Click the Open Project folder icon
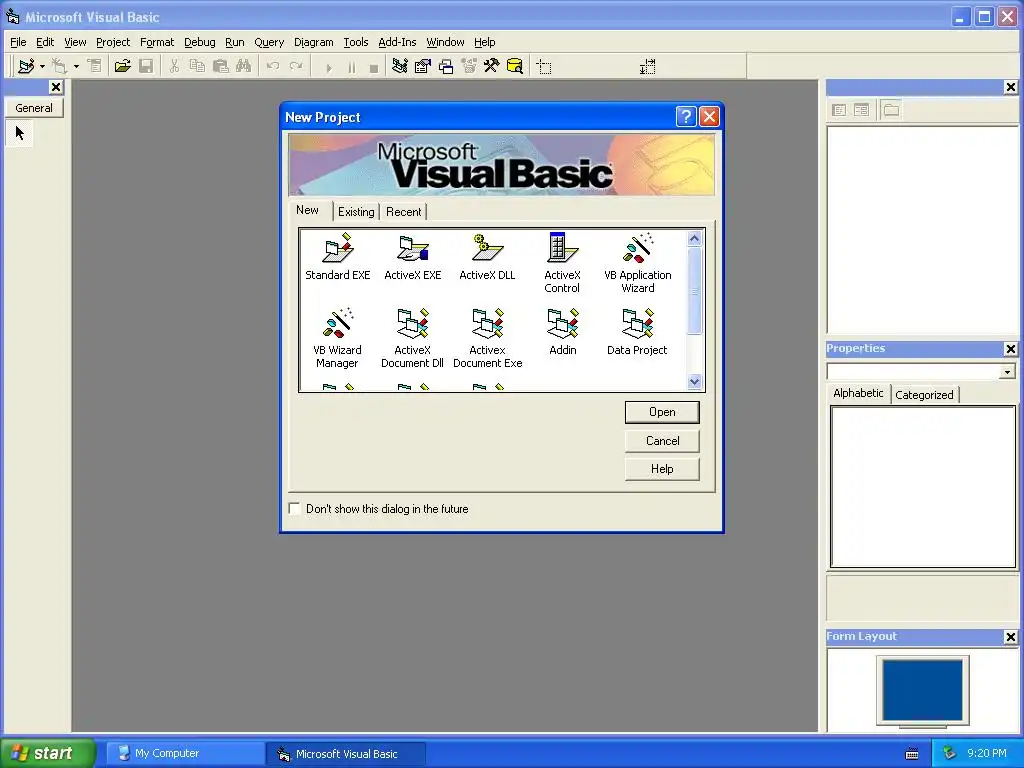1024x768 pixels. pos(123,66)
